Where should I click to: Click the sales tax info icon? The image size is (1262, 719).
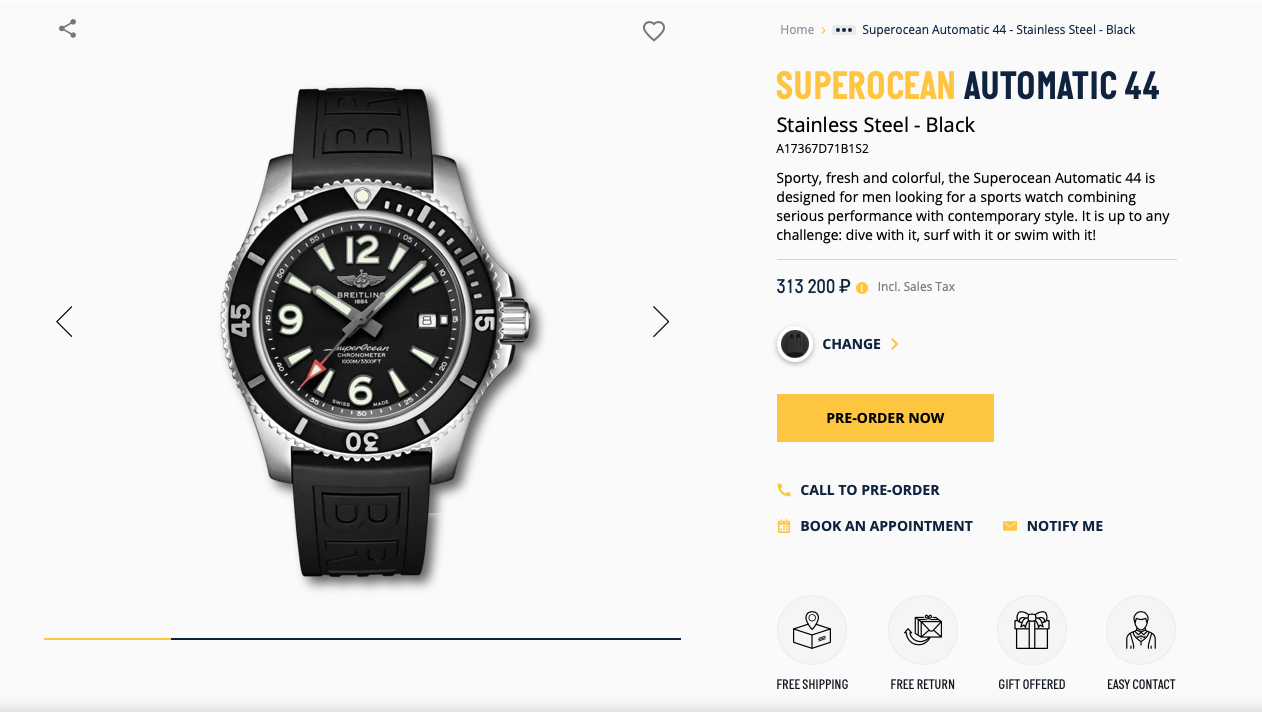pyautogui.click(x=862, y=287)
